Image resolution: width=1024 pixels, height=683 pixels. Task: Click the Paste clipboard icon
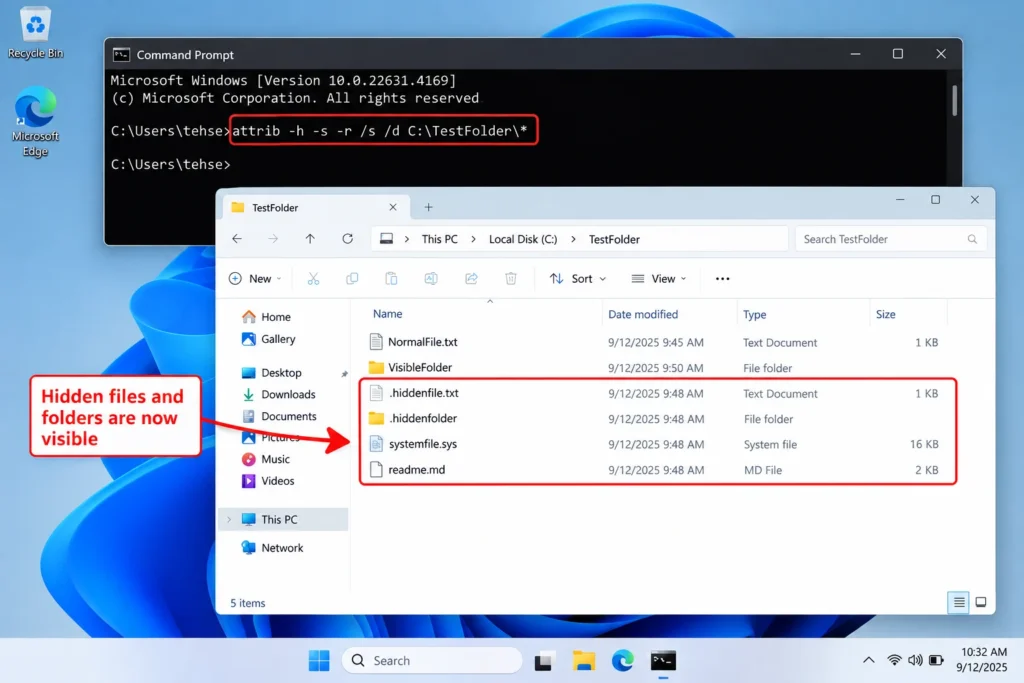(x=391, y=279)
